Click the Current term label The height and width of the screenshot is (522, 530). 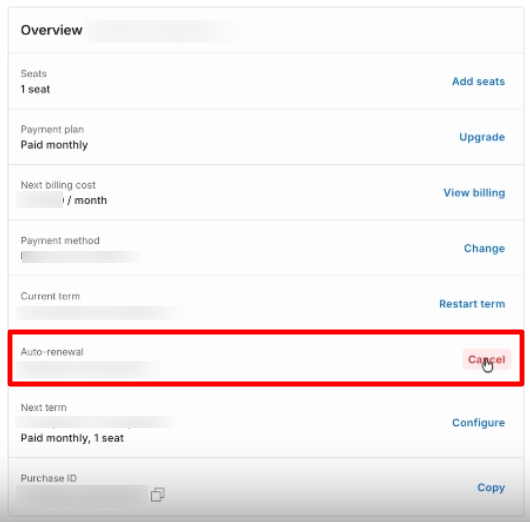click(x=50, y=296)
